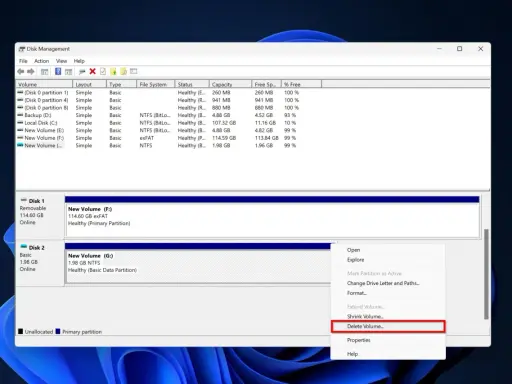Click the yellow folder with magnifier icon

pos(123,71)
